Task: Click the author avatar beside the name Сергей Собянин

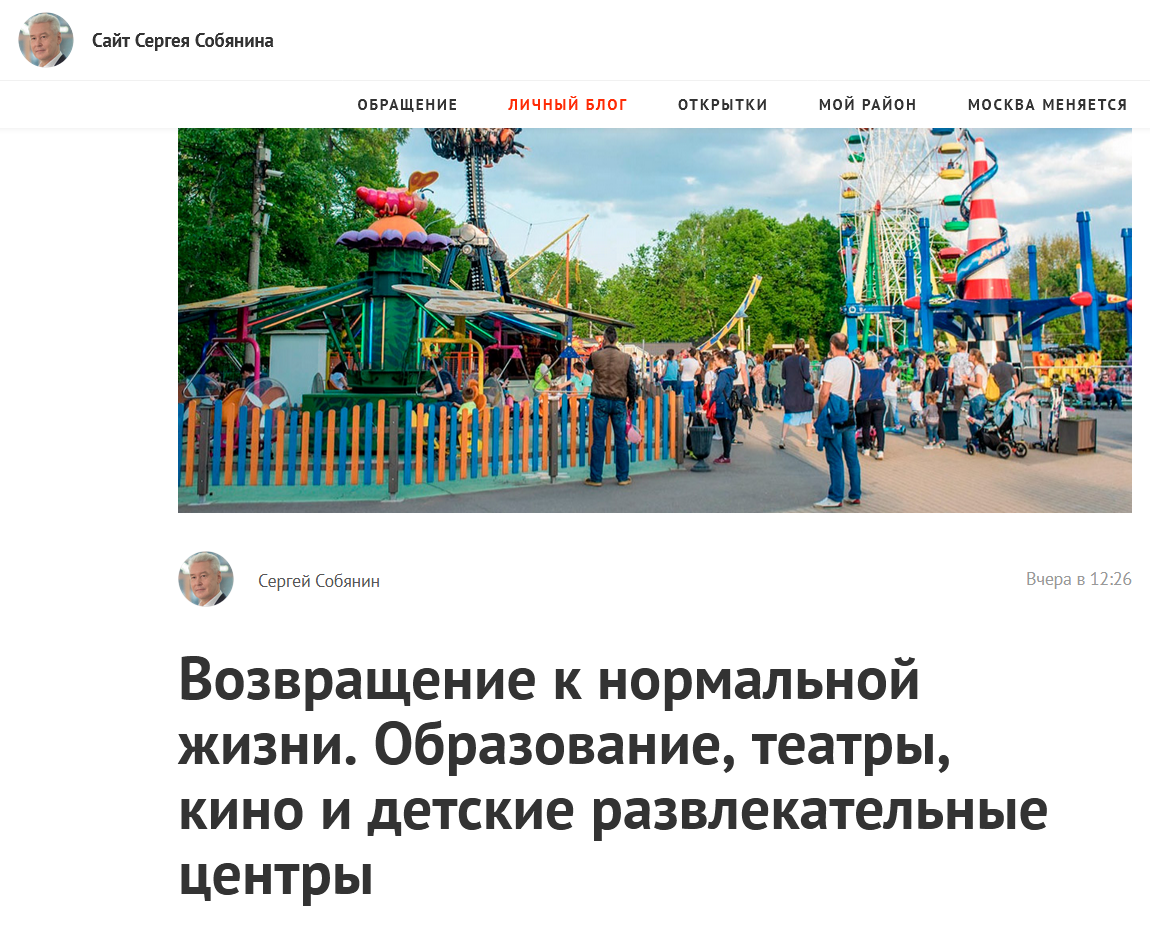Action: (205, 579)
